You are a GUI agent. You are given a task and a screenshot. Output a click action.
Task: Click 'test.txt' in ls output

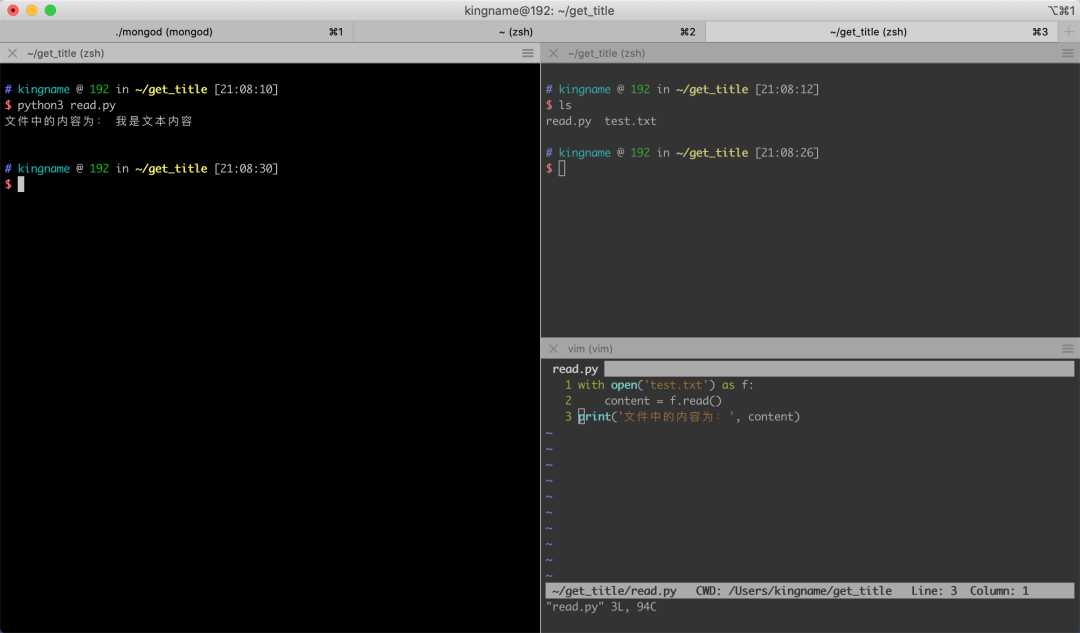pos(630,121)
